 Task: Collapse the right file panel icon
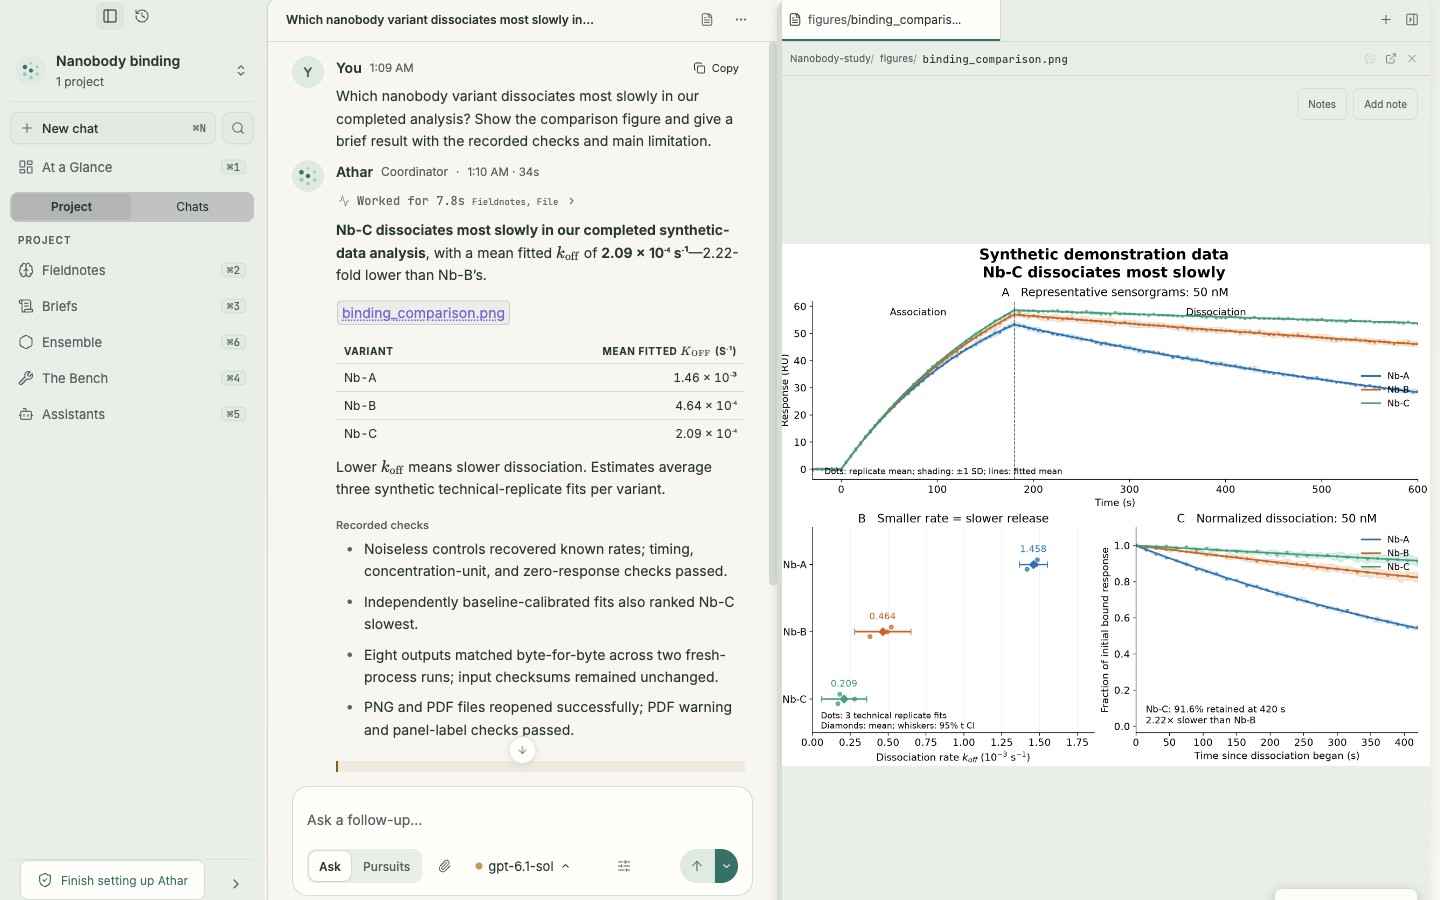(x=1412, y=20)
